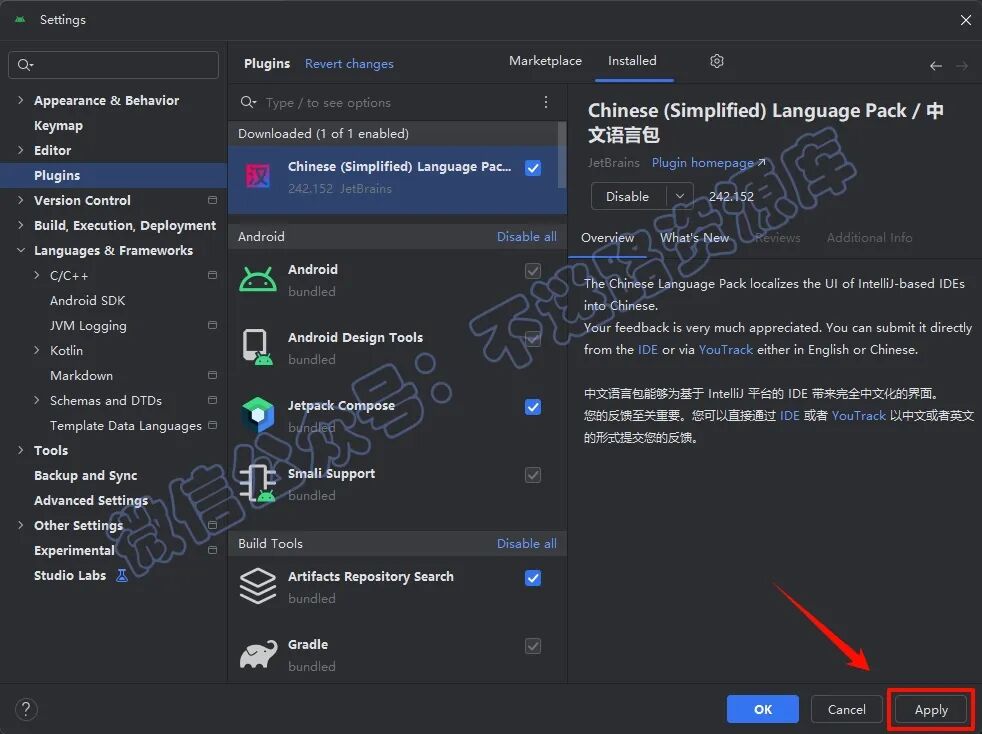Click the settings search magnifier icon

click(25, 65)
